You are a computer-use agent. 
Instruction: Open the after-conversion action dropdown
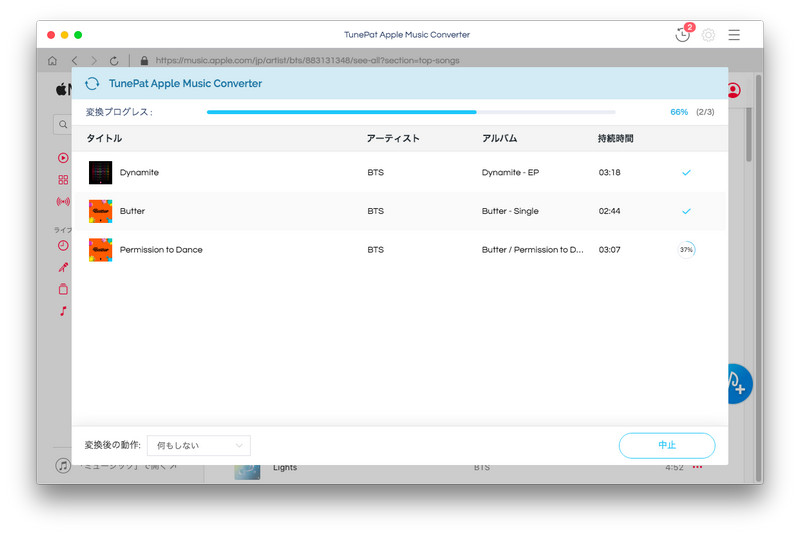199,446
